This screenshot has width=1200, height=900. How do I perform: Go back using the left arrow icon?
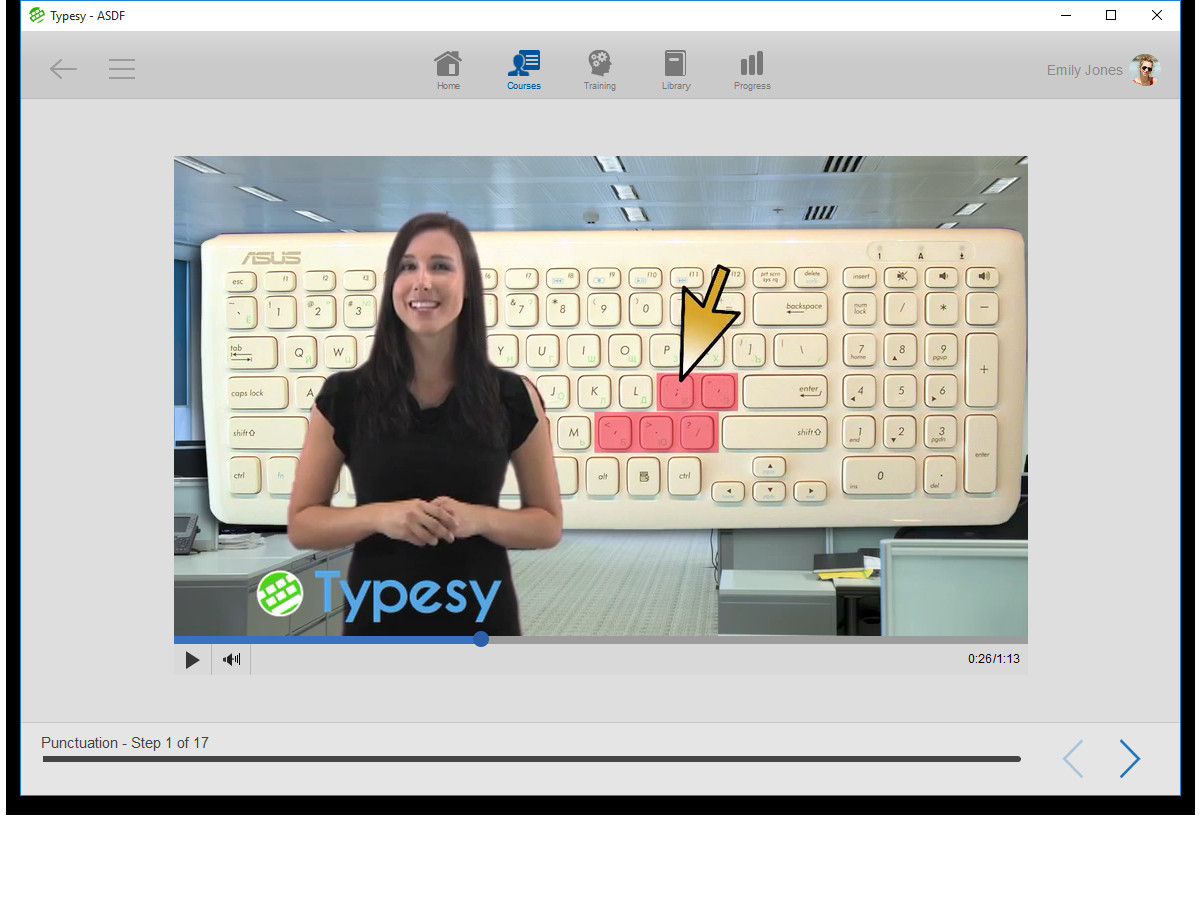pyautogui.click(x=64, y=69)
